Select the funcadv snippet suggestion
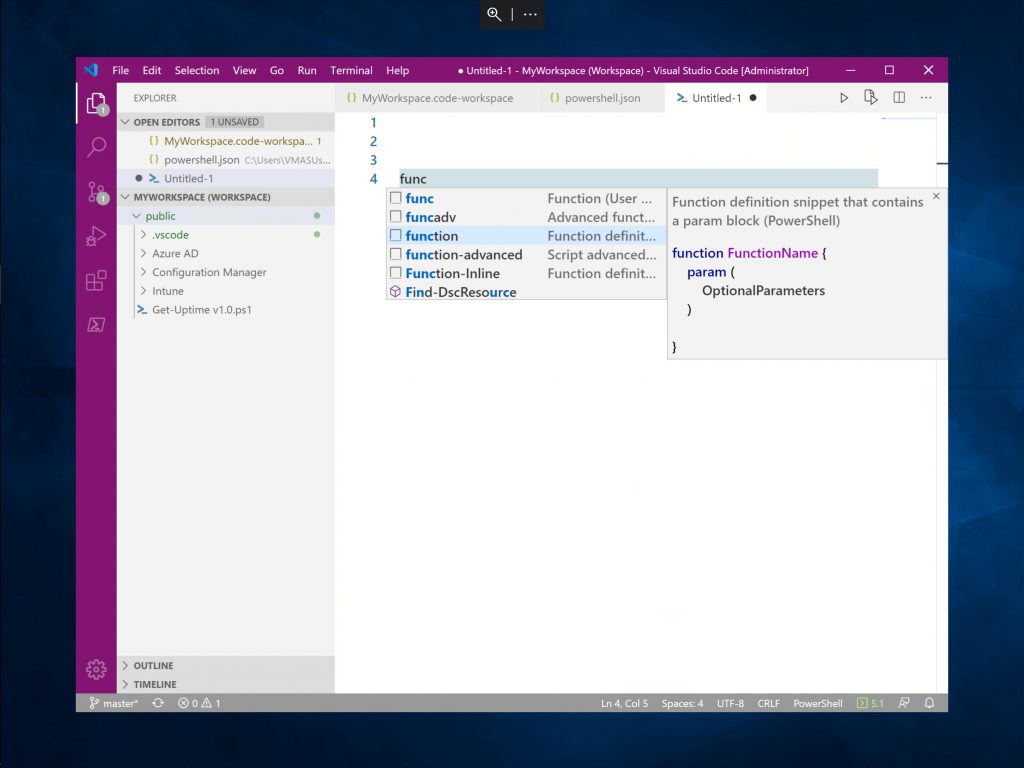This screenshot has height=768, width=1024. click(x=526, y=217)
